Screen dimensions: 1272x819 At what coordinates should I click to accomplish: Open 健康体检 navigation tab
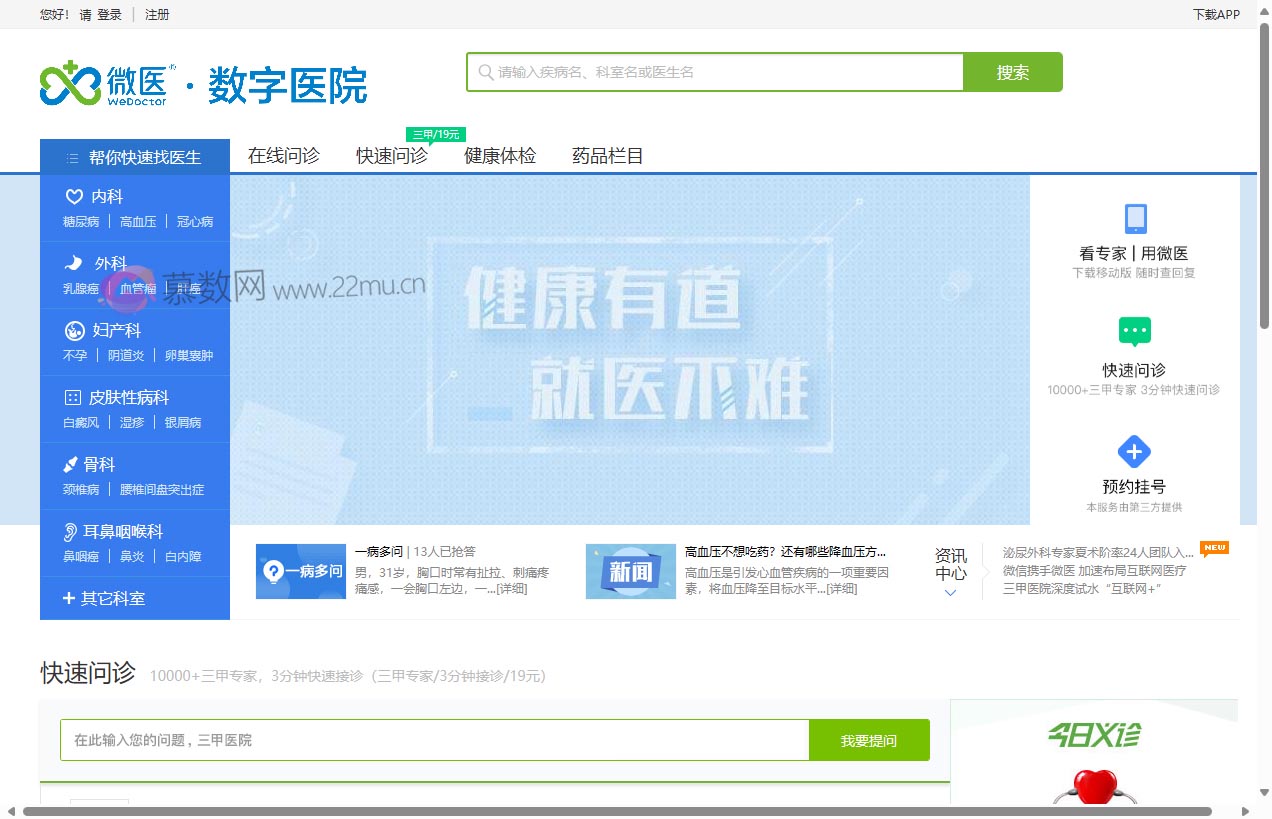[500, 156]
